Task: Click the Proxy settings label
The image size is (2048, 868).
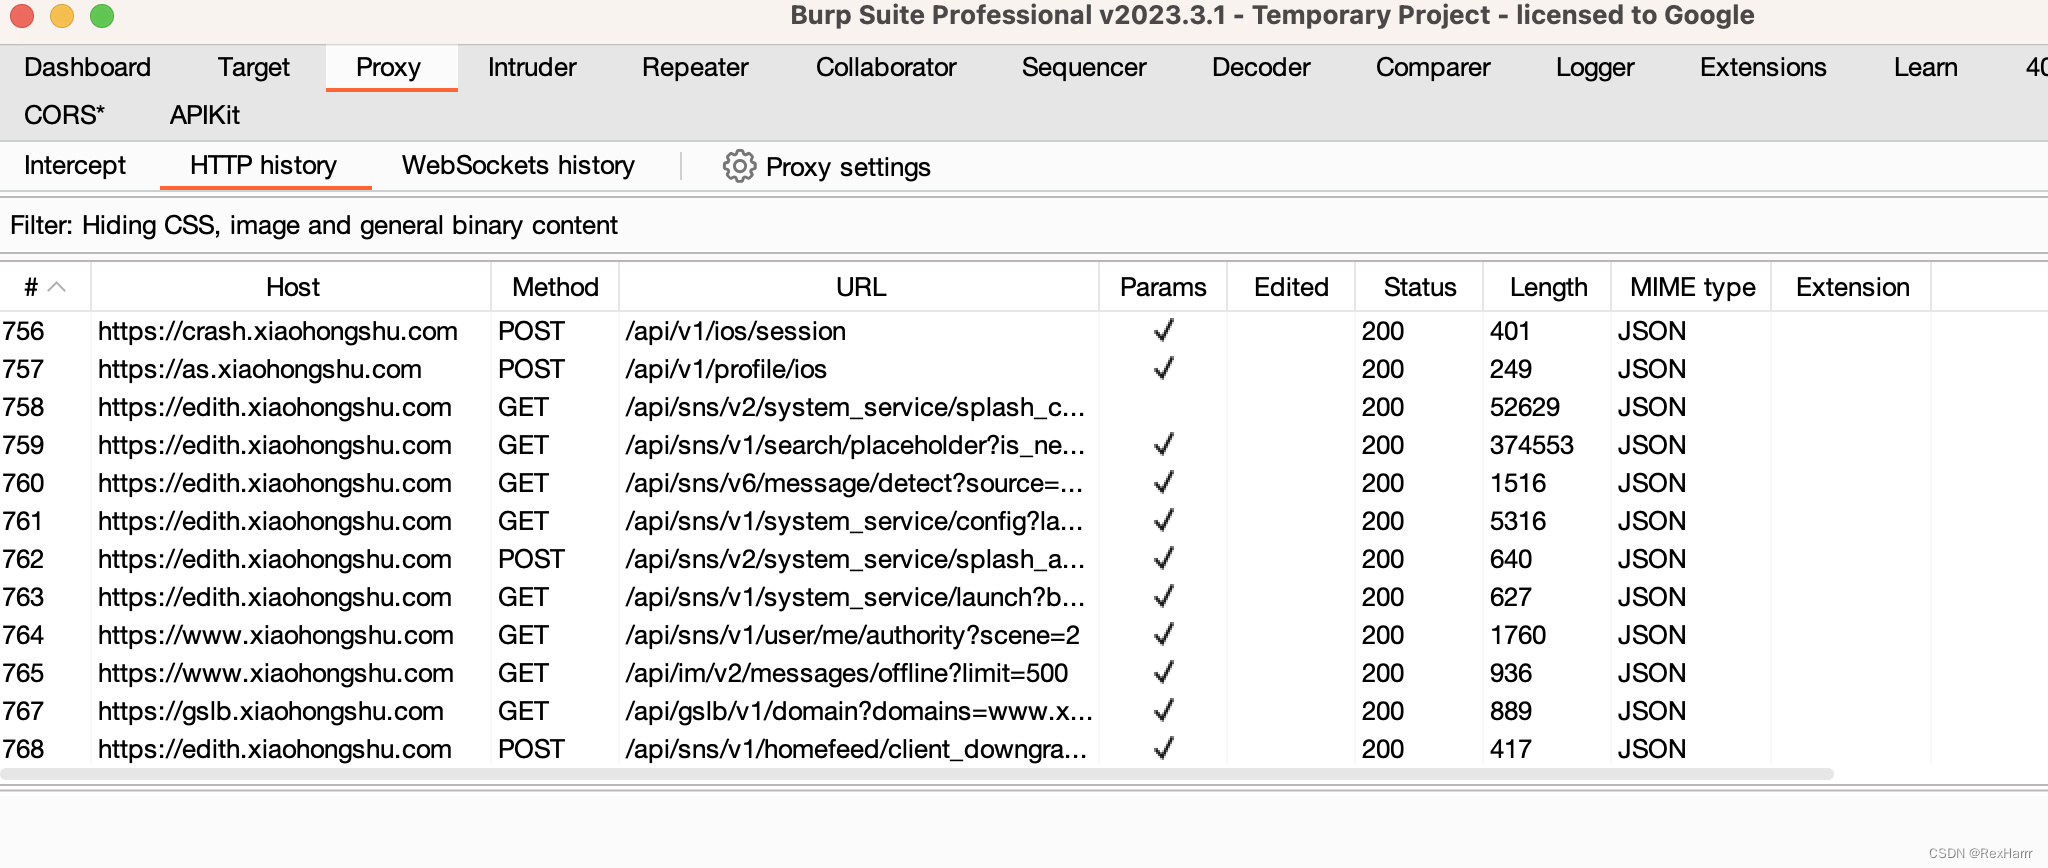Action: [x=848, y=167]
